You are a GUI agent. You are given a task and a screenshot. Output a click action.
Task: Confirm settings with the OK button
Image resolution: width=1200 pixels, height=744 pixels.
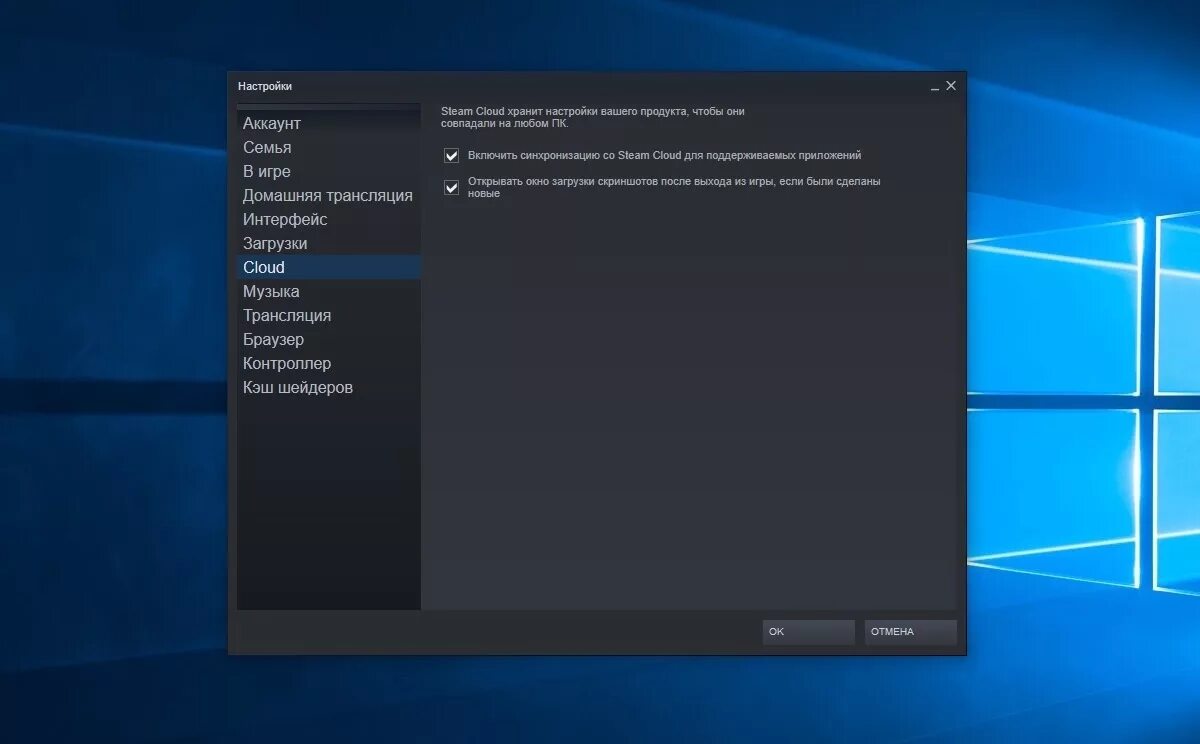coord(808,632)
